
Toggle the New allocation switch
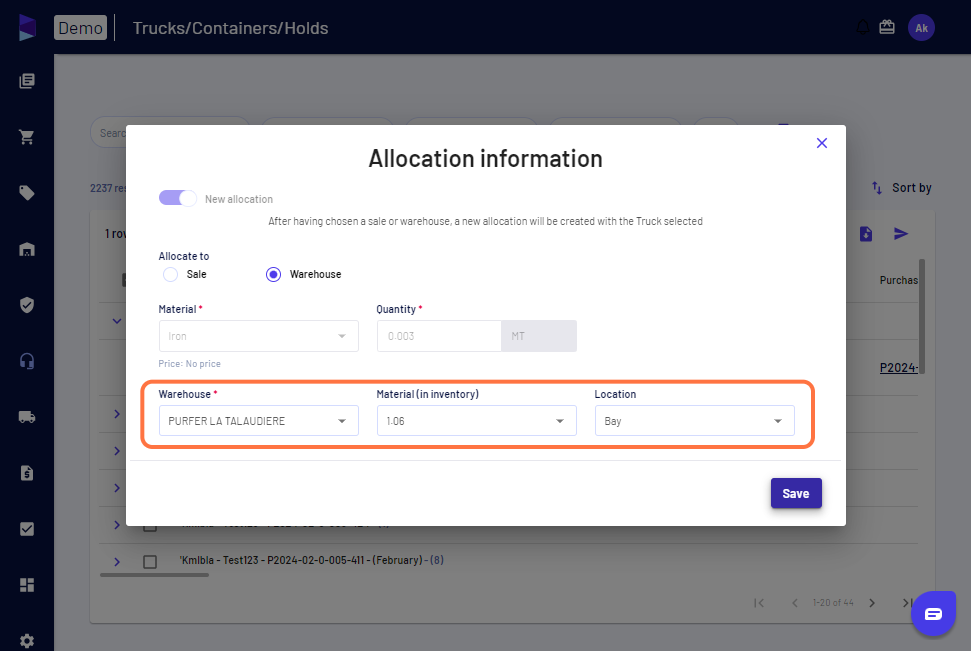click(178, 198)
